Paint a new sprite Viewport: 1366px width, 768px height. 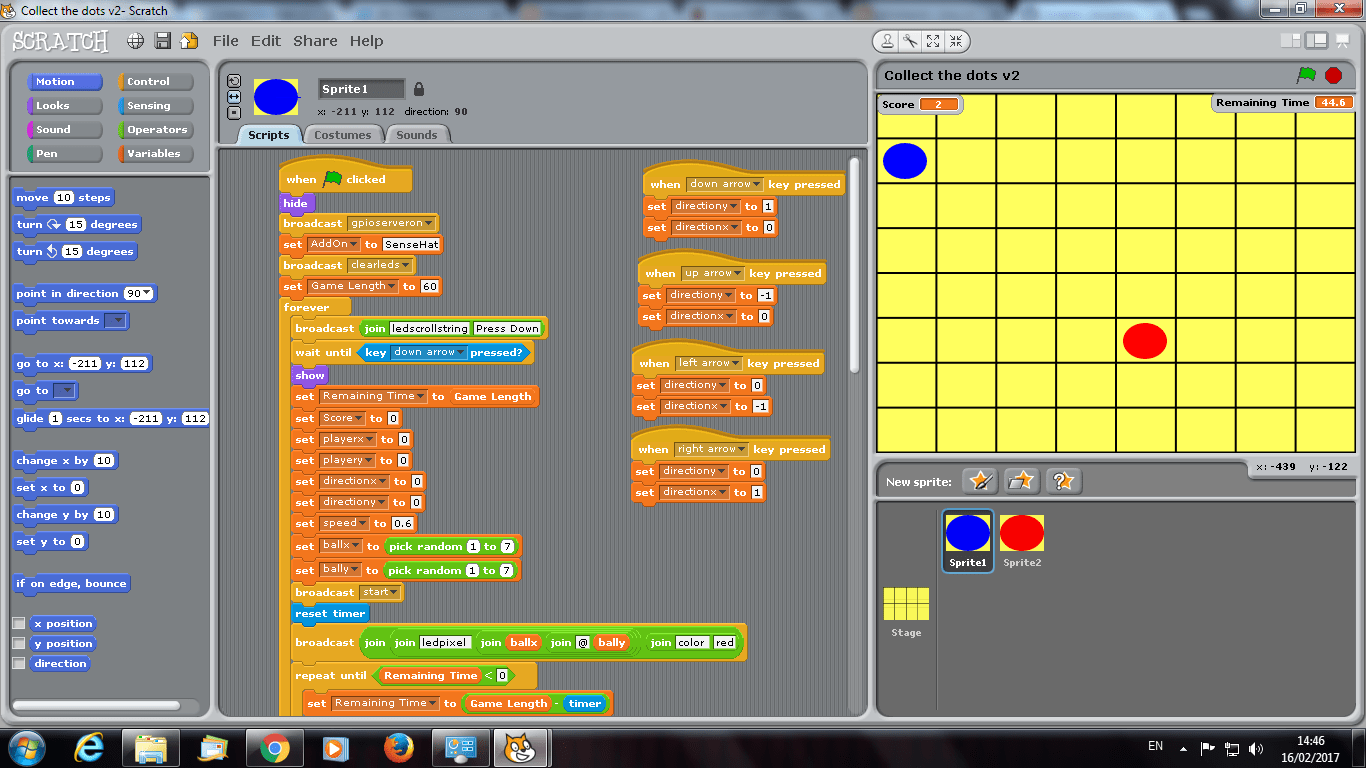click(x=979, y=481)
